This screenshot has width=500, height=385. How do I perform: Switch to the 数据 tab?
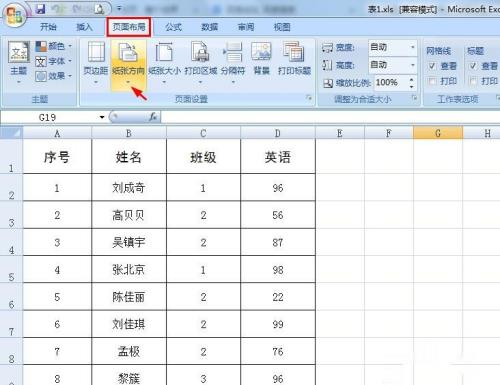tap(209, 27)
